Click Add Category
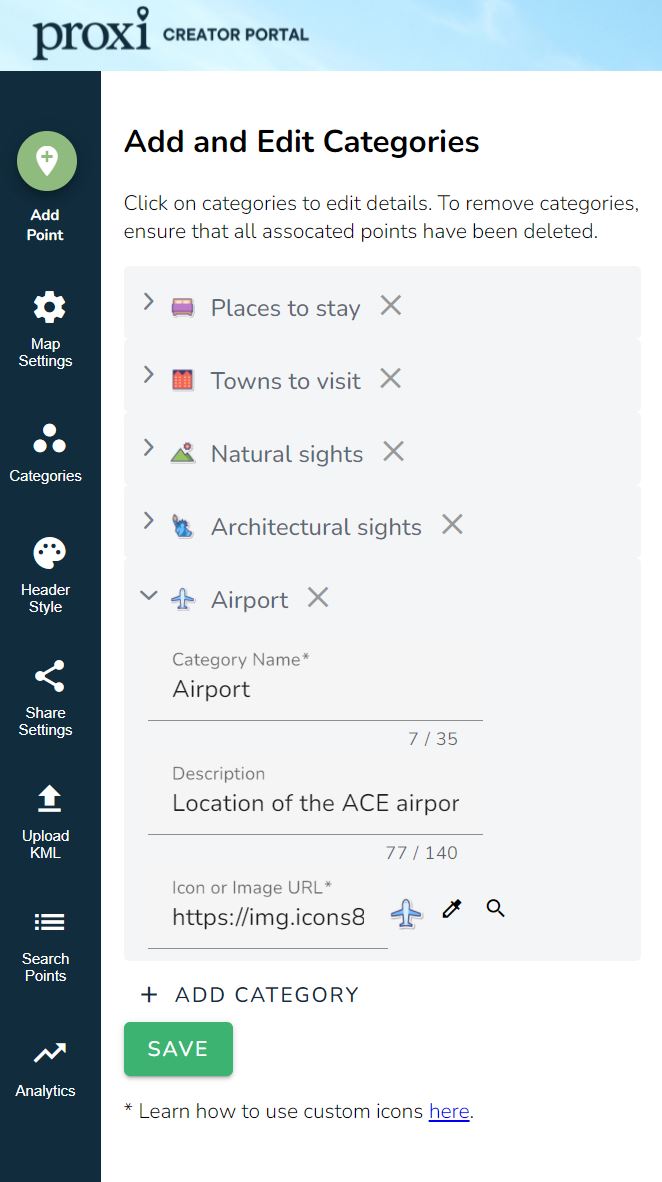Screen dimensions: 662x1182 (250, 995)
